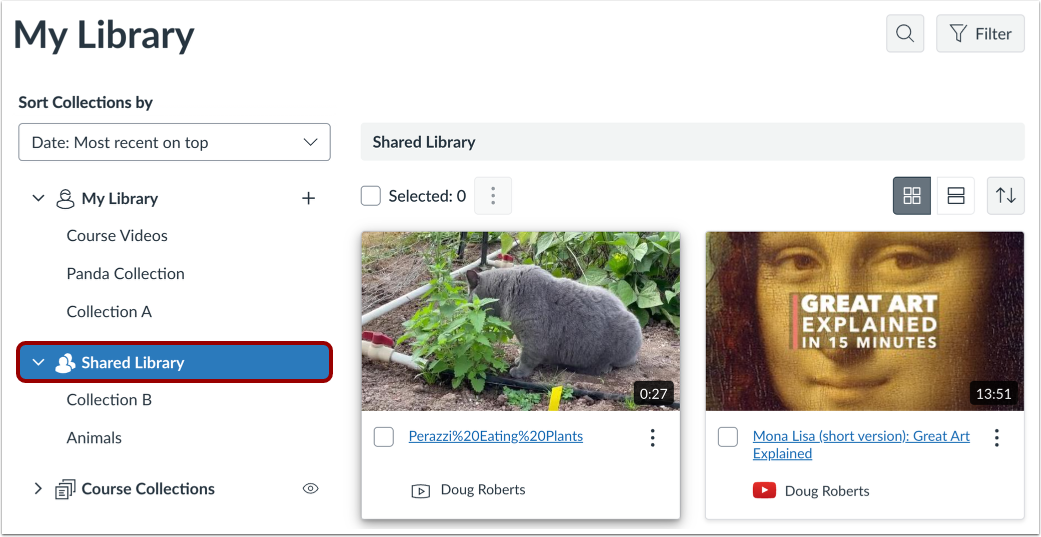Select the Course Collections heading

coord(148,489)
